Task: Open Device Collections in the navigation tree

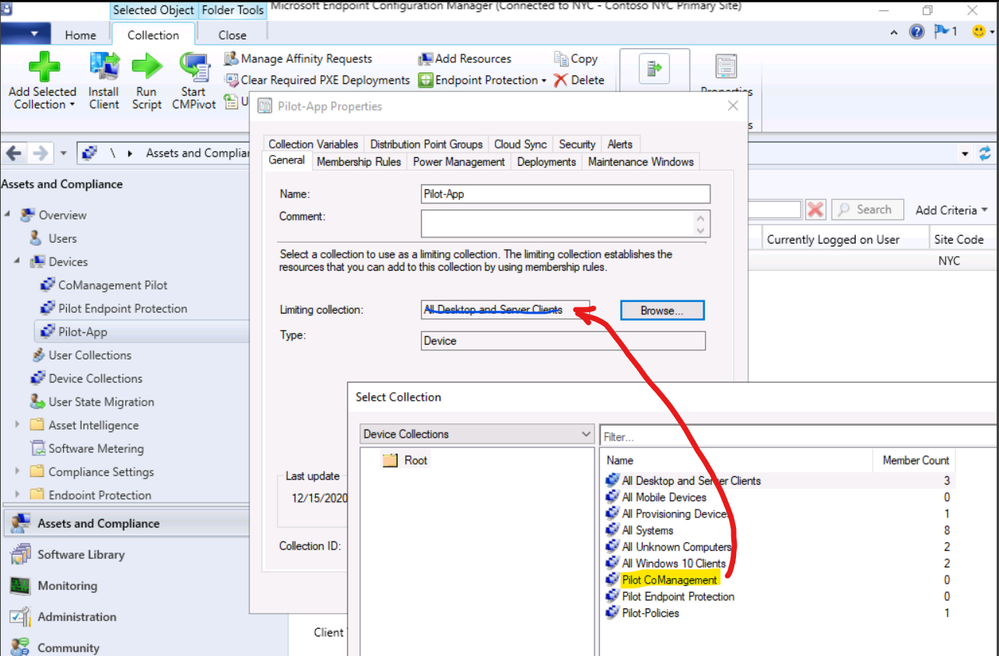Action: coord(96,379)
